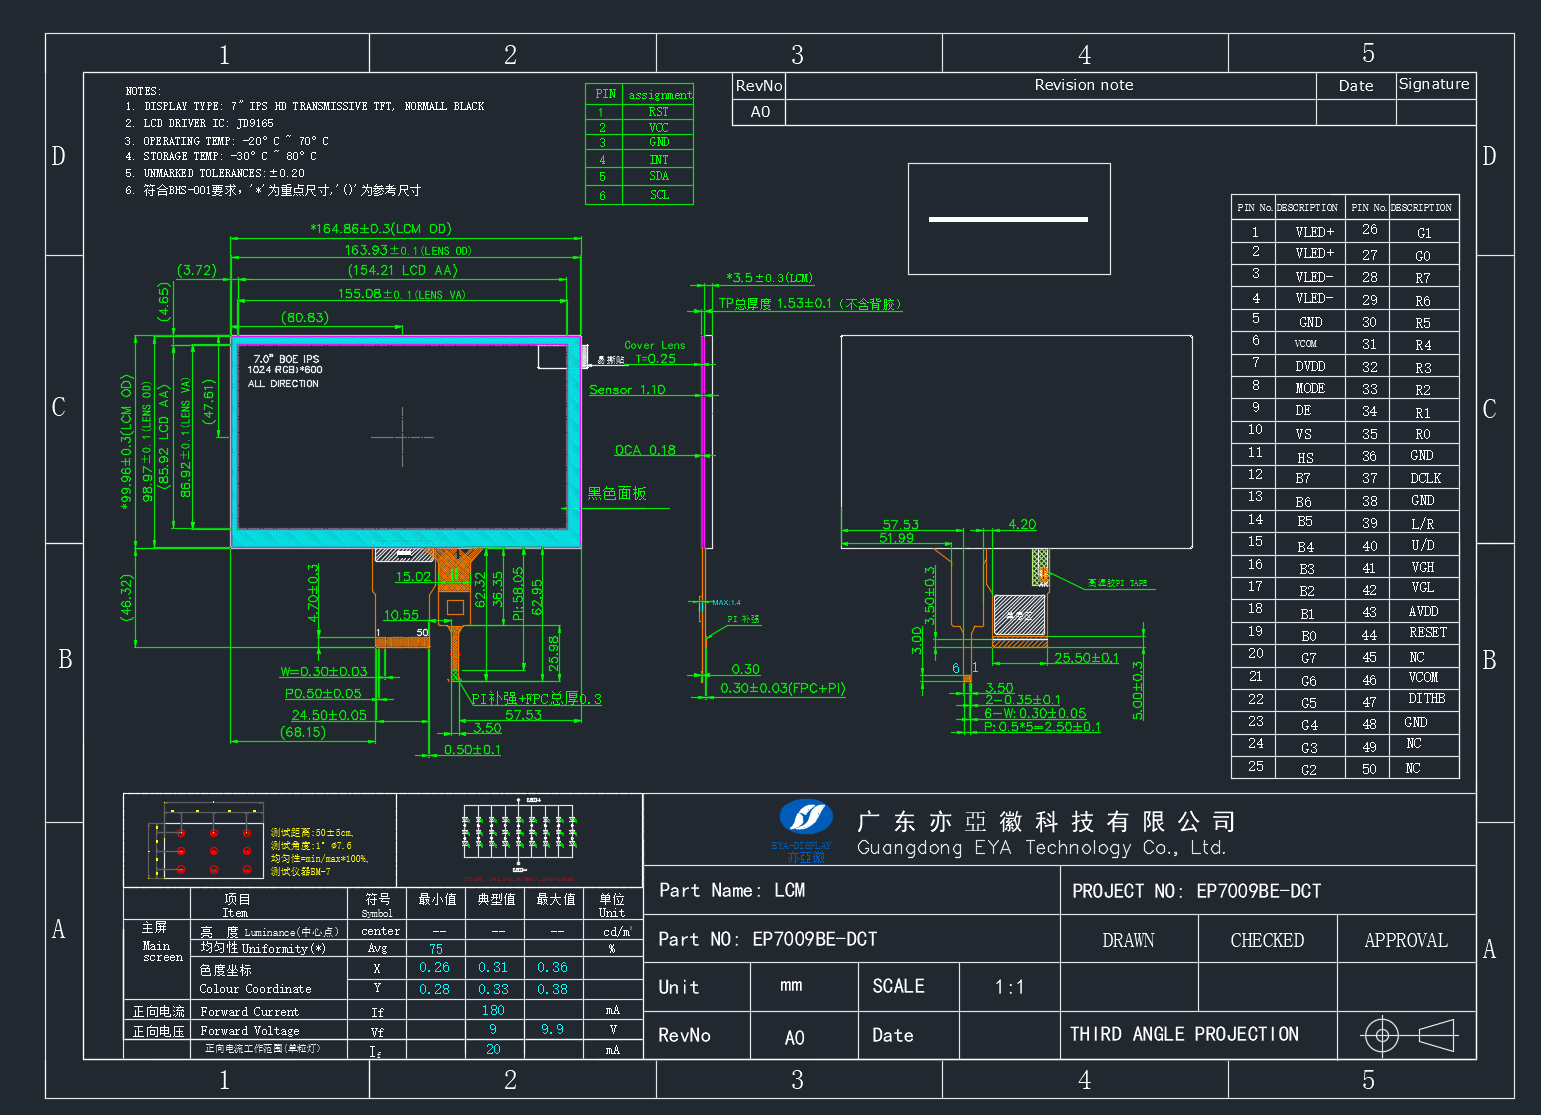Select the 'Sensor 1.10' layer label
1541x1115 pixels.
(x=627, y=390)
